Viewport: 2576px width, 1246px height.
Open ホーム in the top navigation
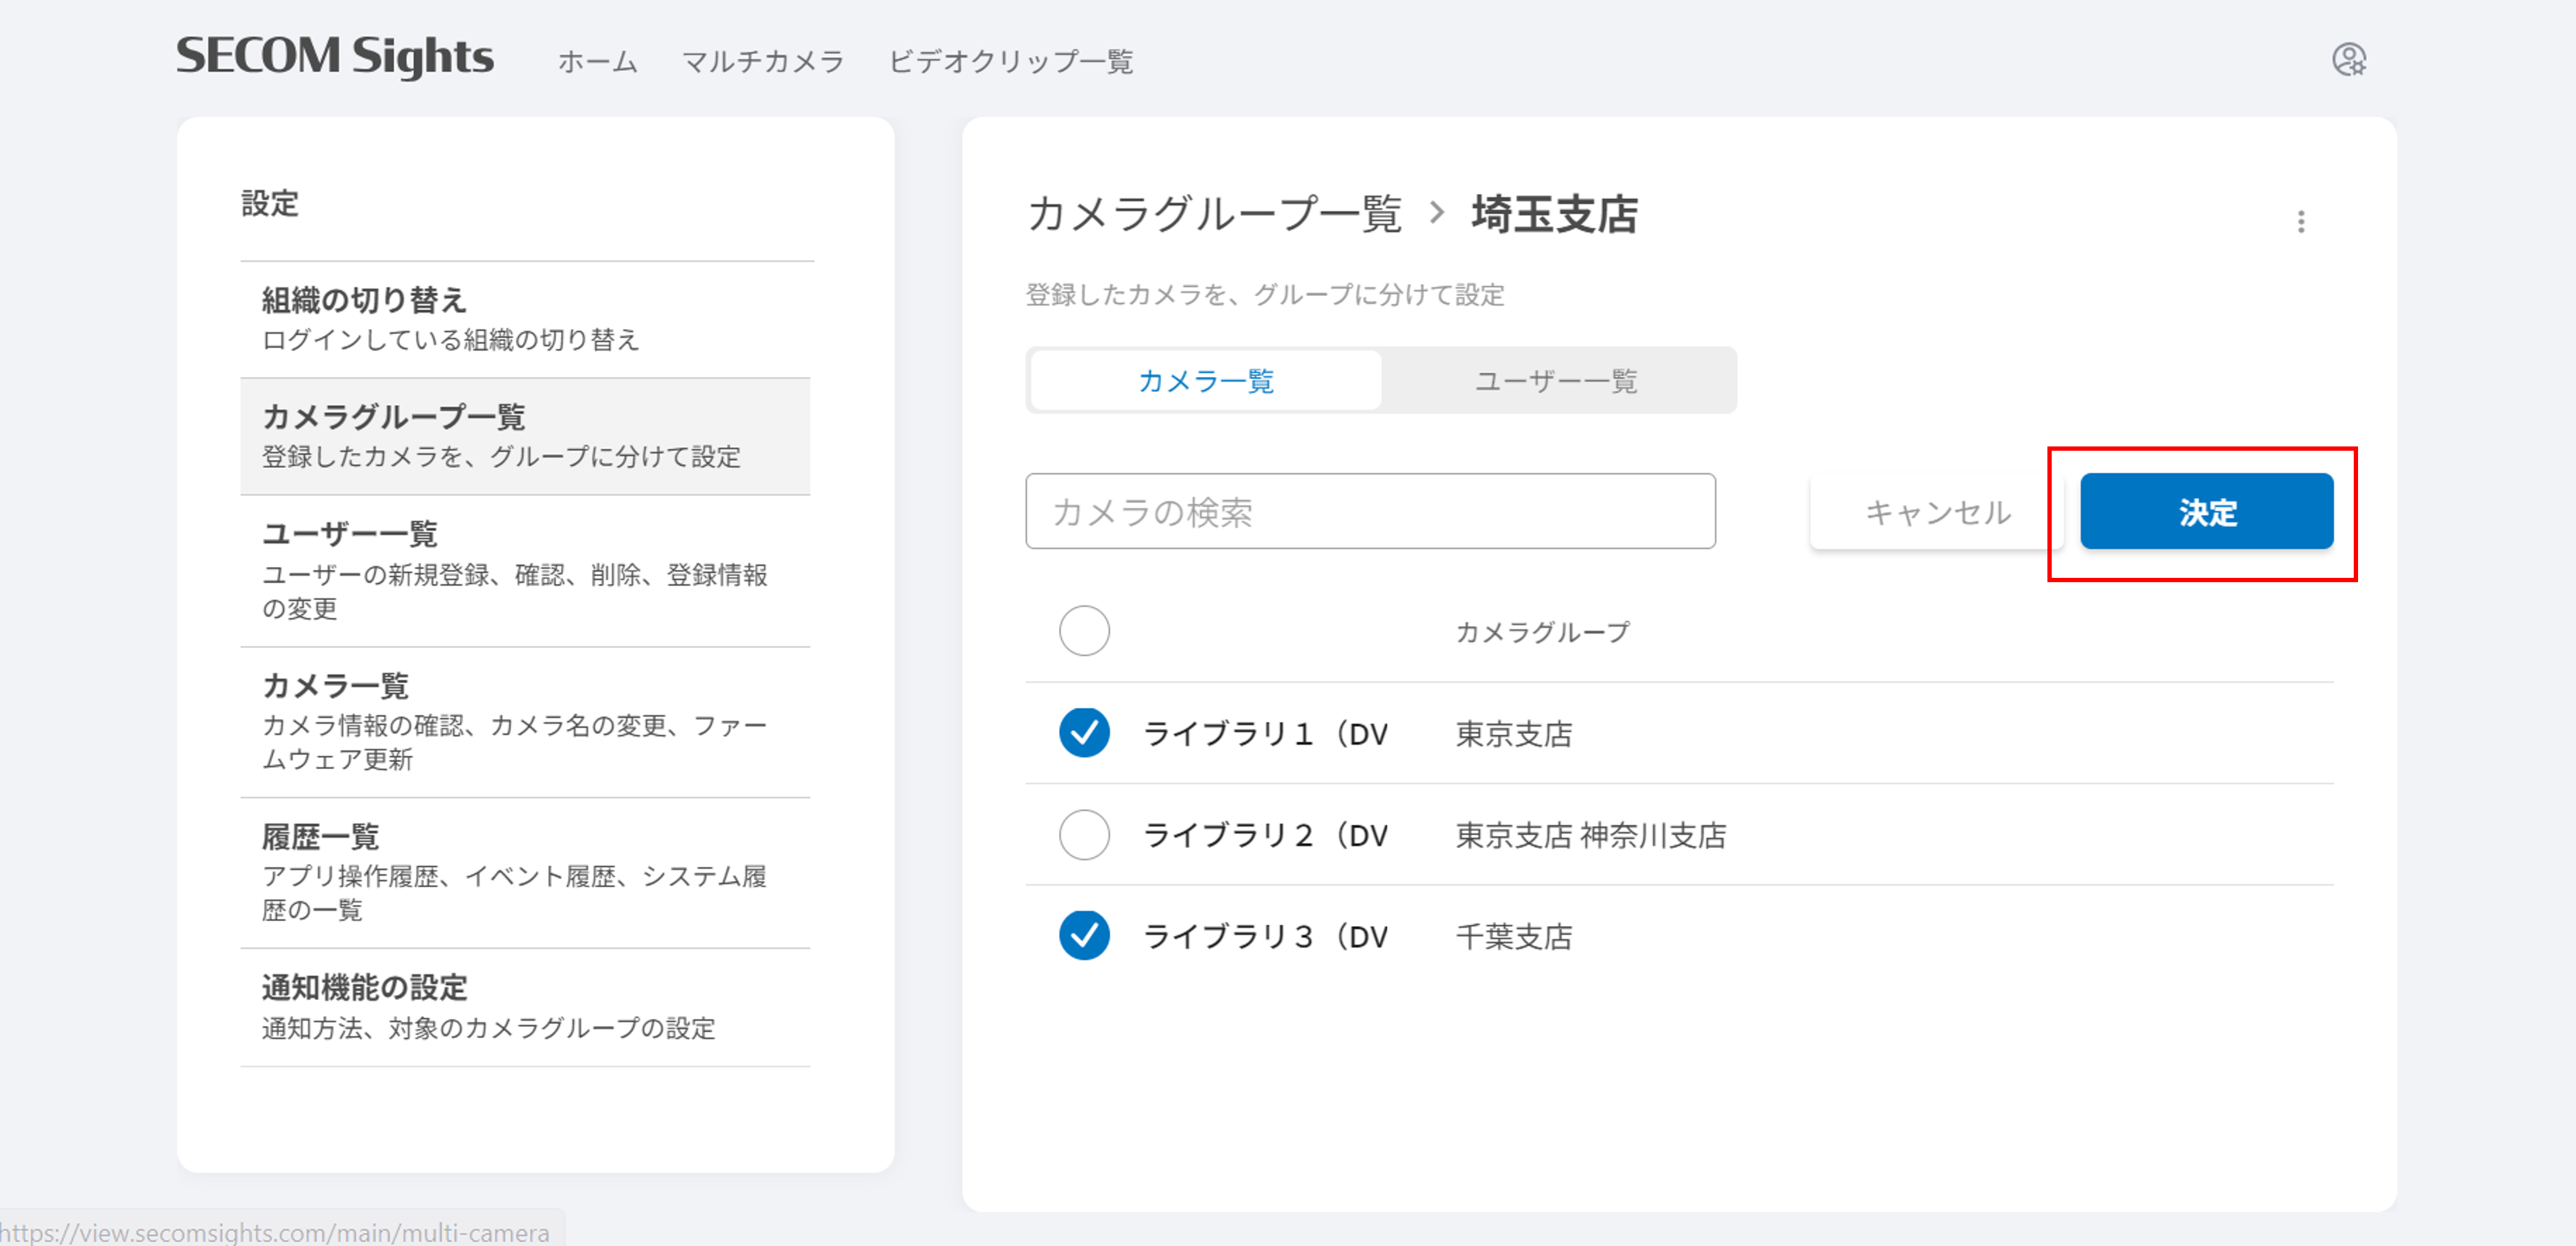(x=597, y=61)
